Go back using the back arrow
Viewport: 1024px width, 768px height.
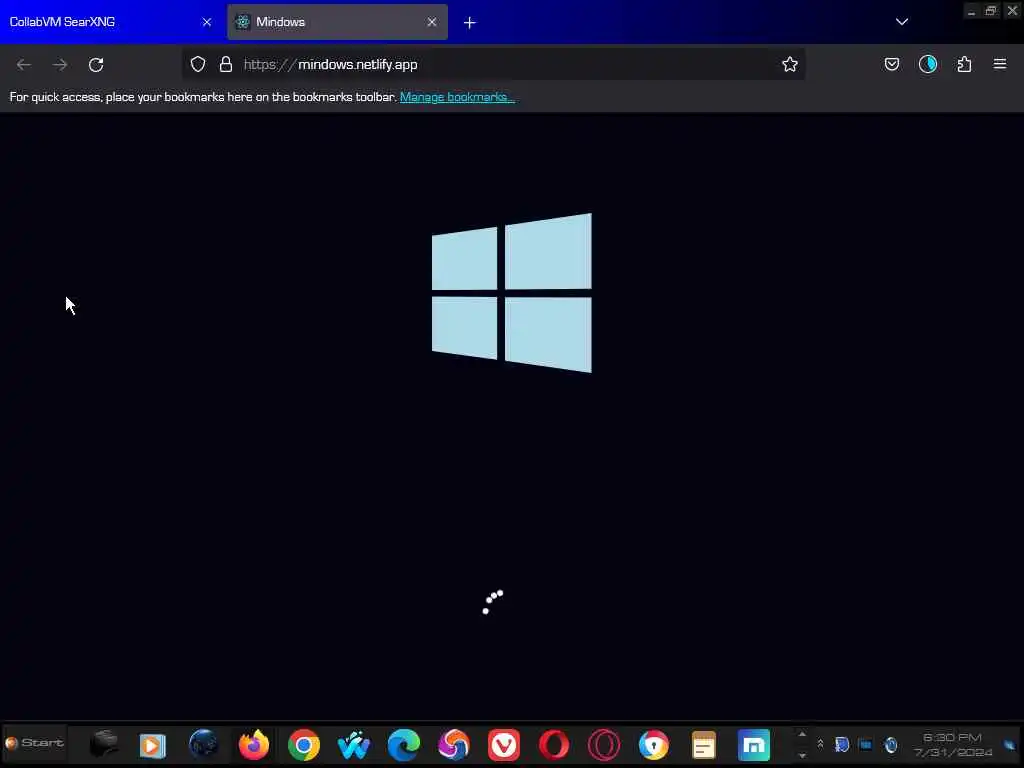[x=24, y=65]
